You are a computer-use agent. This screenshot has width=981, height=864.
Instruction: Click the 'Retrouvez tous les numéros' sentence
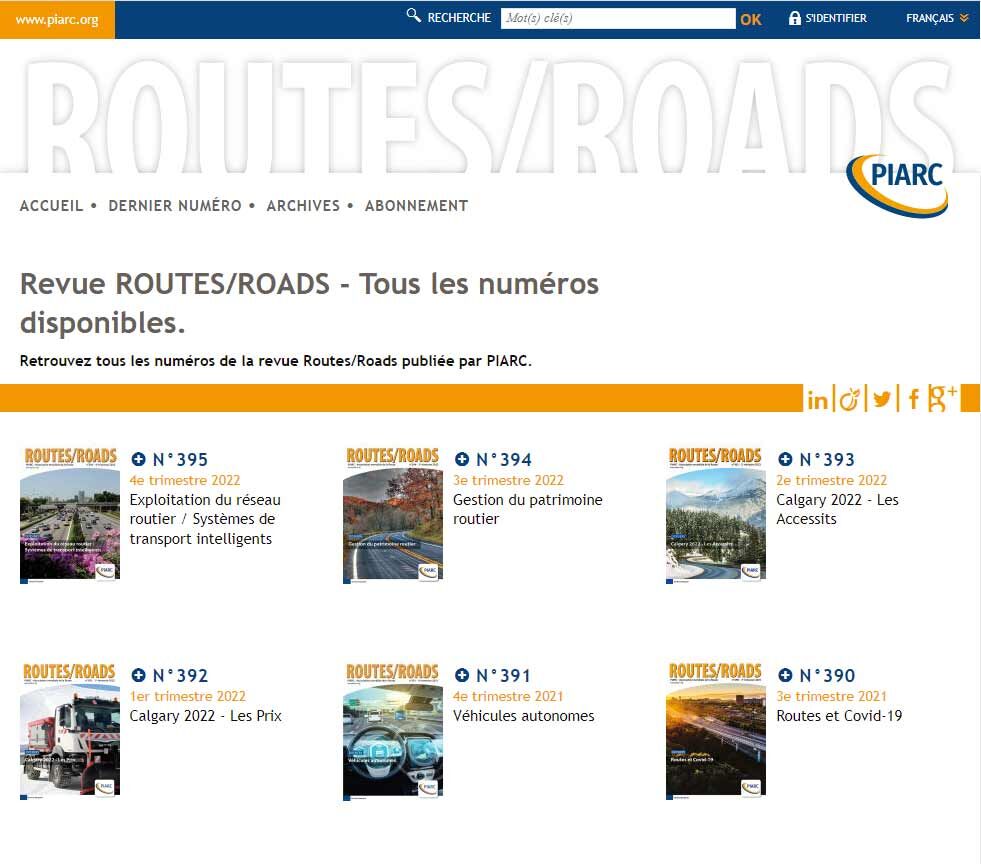point(275,361)
